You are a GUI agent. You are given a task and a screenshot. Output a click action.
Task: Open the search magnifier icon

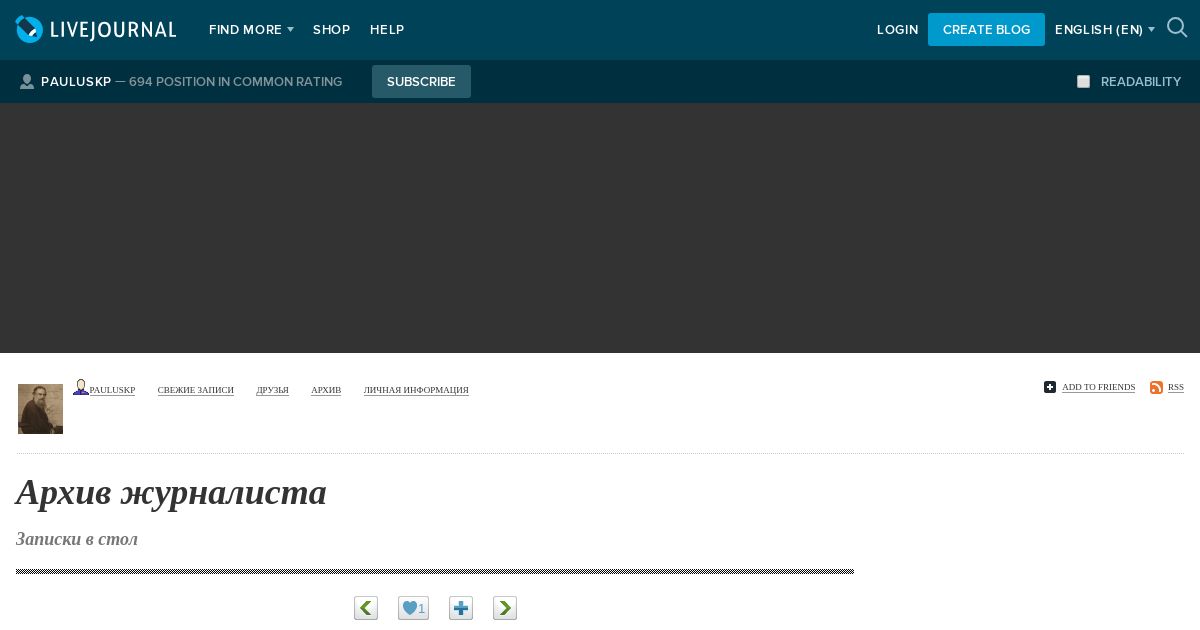click(1177, 28)
